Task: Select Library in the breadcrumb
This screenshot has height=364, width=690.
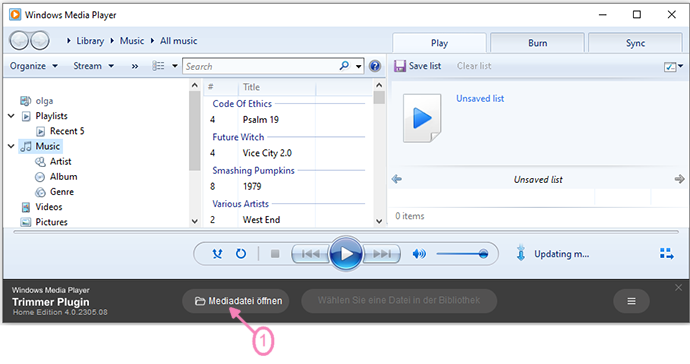Action: (90, 41)
